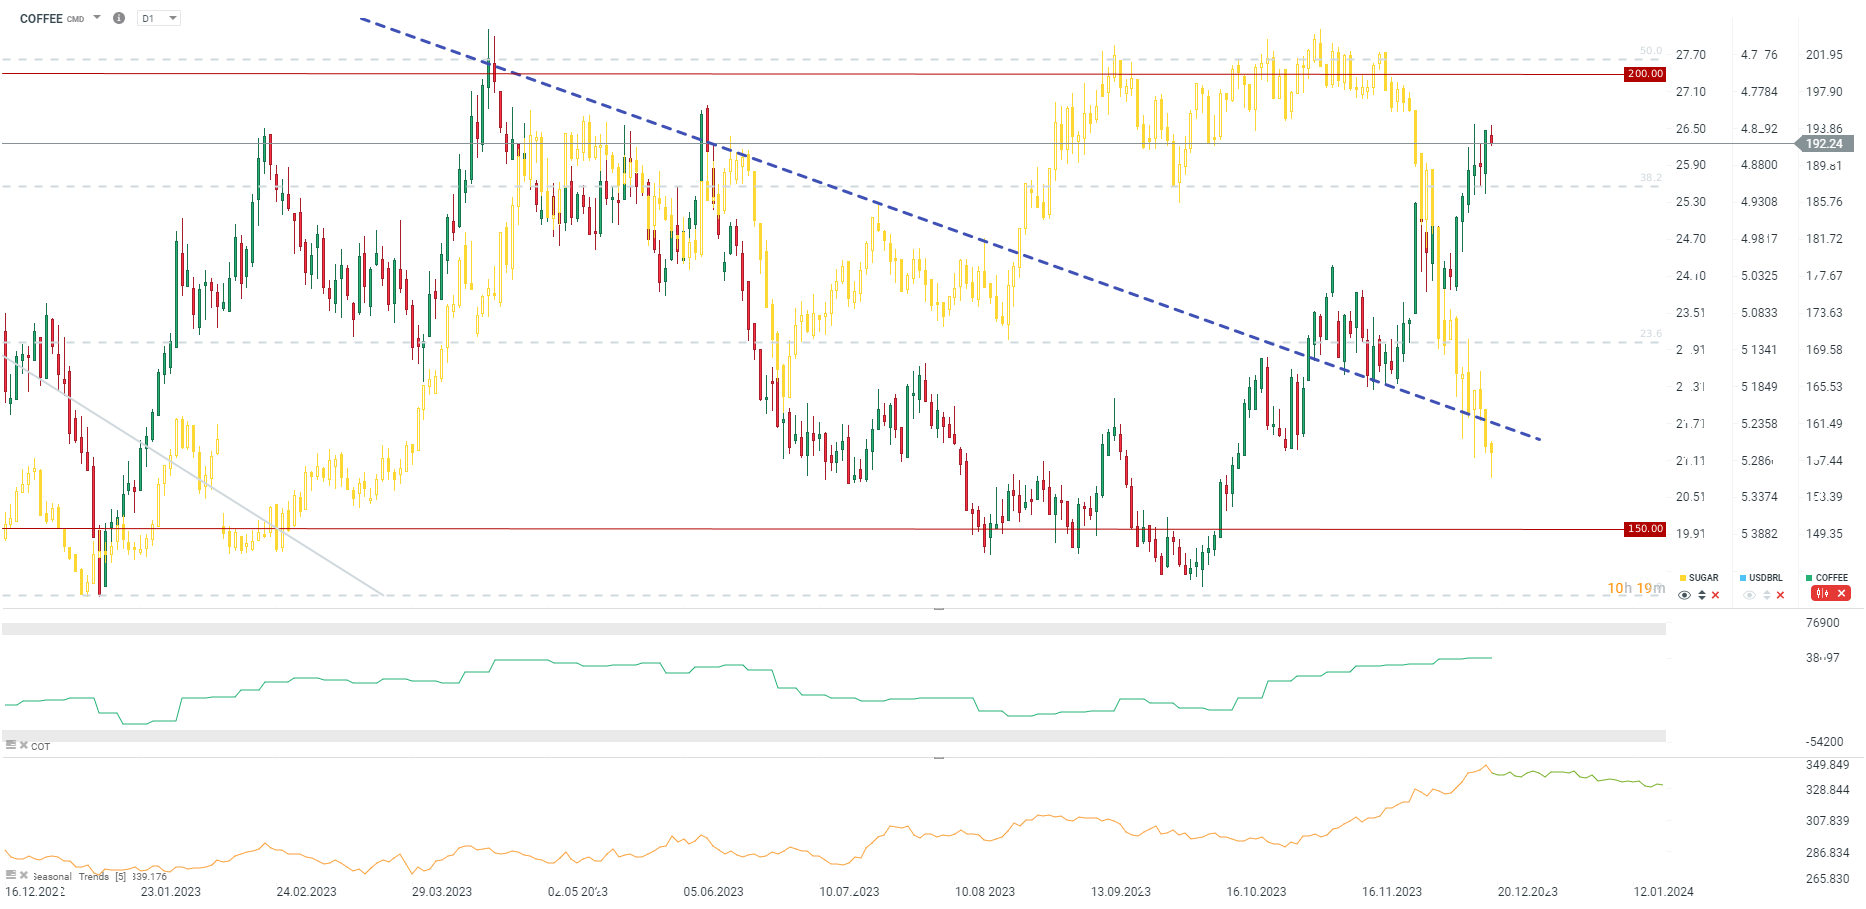Remove the COT indicator panel
The image size is (1866, 909).
tap(24, 745)
